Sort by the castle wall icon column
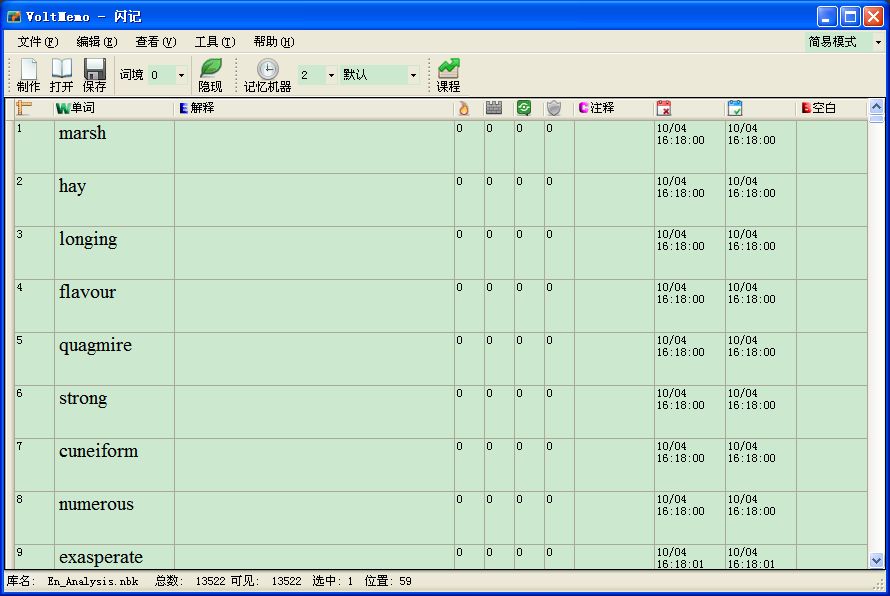Image resolution: width=890 pixels, height=596 pixels. coord(494,108)
